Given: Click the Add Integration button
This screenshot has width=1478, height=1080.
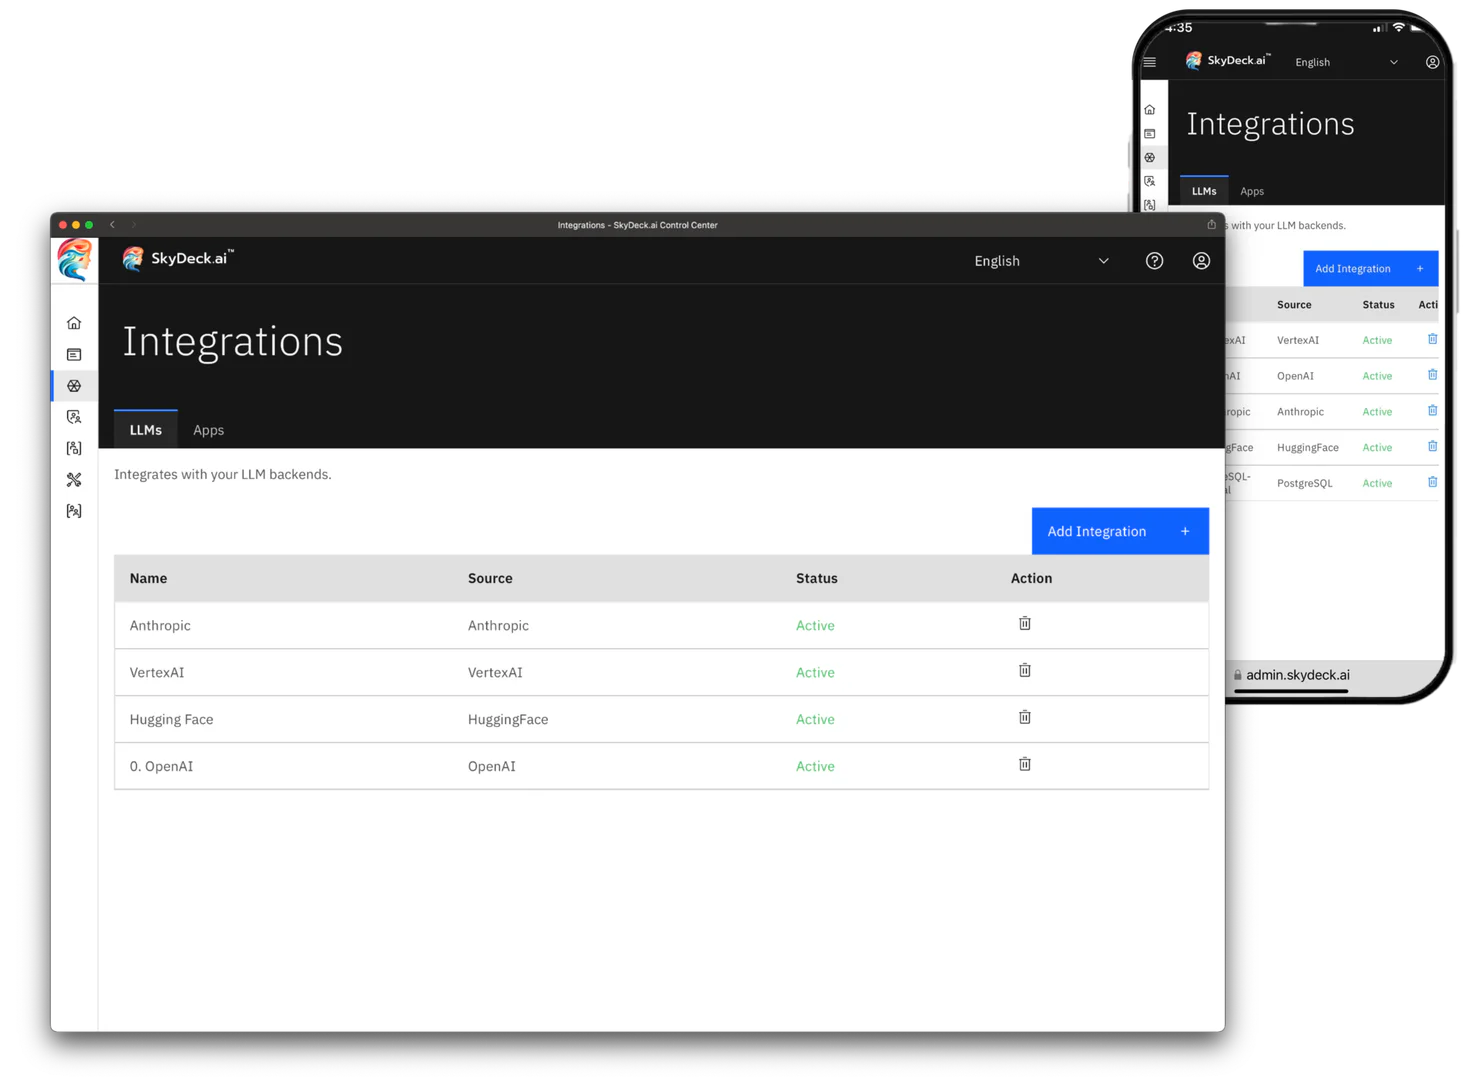Looking at the screenshot, I should coord(1119,531).
